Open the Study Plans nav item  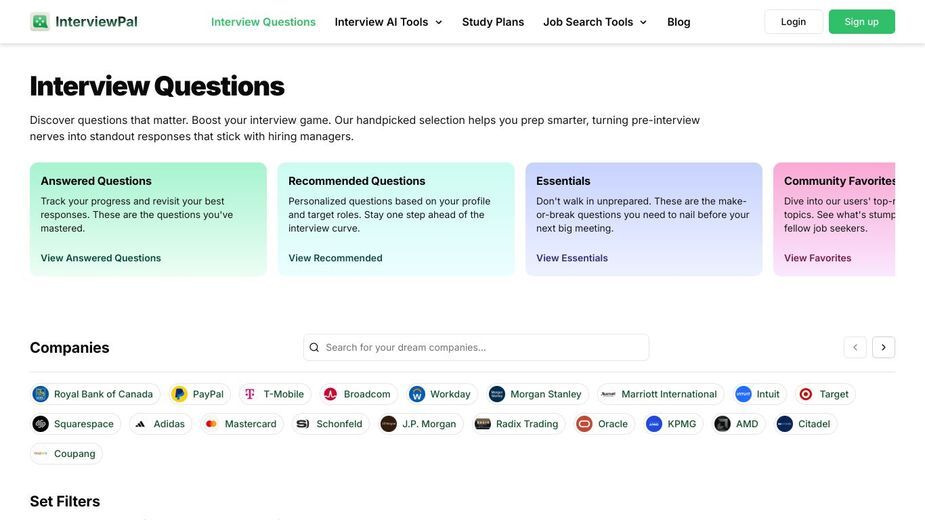coord(493,22)
